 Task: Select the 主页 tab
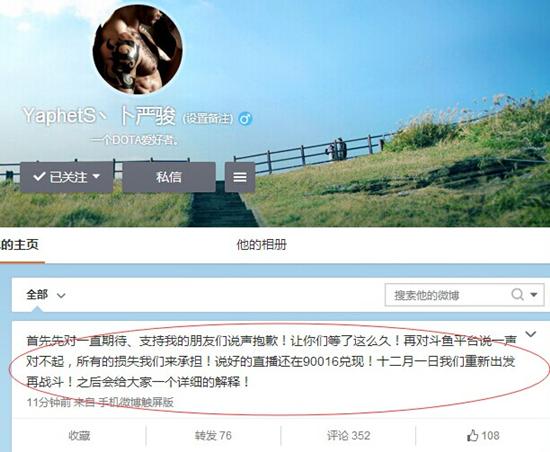pyautogui.click(x=19, y=244)
